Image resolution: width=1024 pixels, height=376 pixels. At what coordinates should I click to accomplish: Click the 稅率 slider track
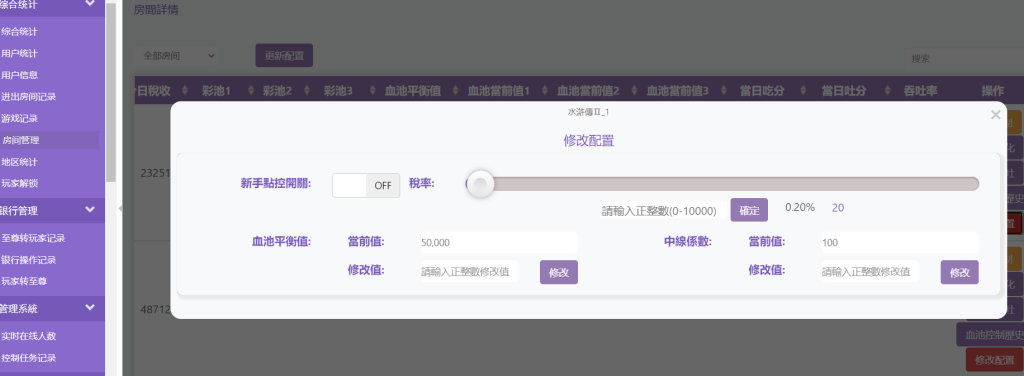722,184
